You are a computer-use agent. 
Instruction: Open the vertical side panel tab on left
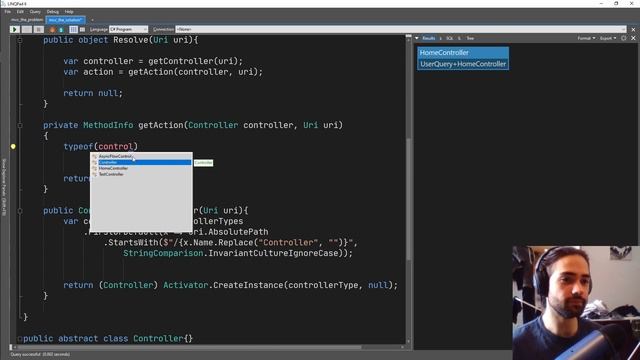click(x=4, y=187)
